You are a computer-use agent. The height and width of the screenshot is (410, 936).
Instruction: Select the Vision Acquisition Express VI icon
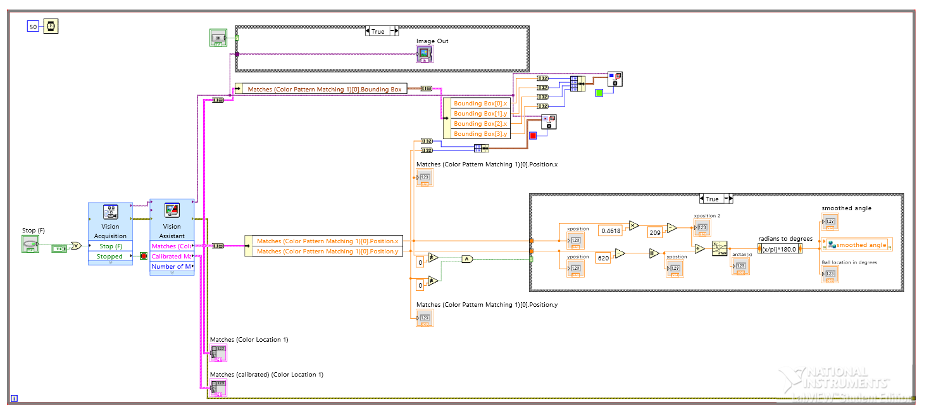tap(110, 211)
